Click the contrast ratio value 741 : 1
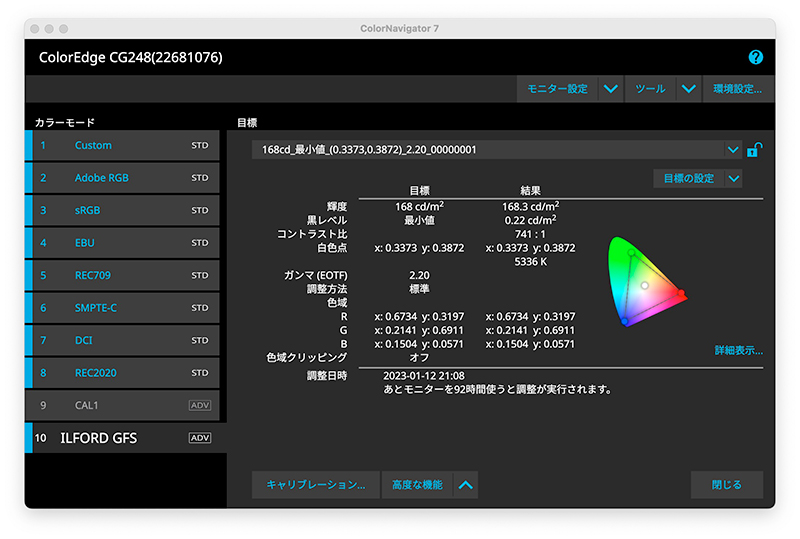This screenshot has height=539, width=800. tap(530, 234)
